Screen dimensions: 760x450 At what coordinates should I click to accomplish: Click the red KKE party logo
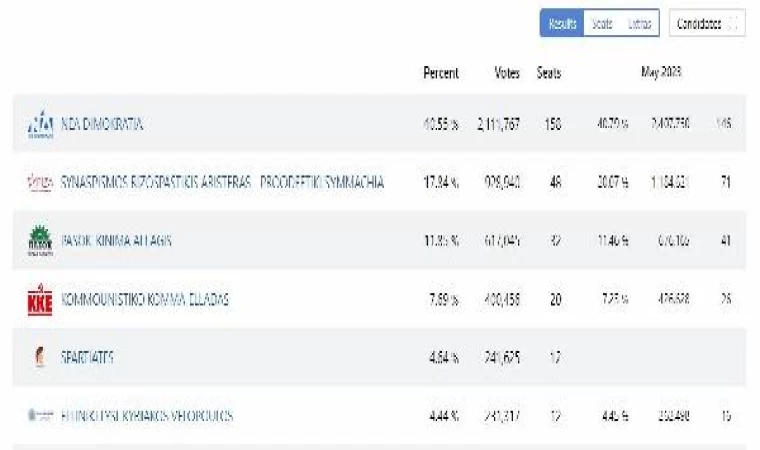40,299
